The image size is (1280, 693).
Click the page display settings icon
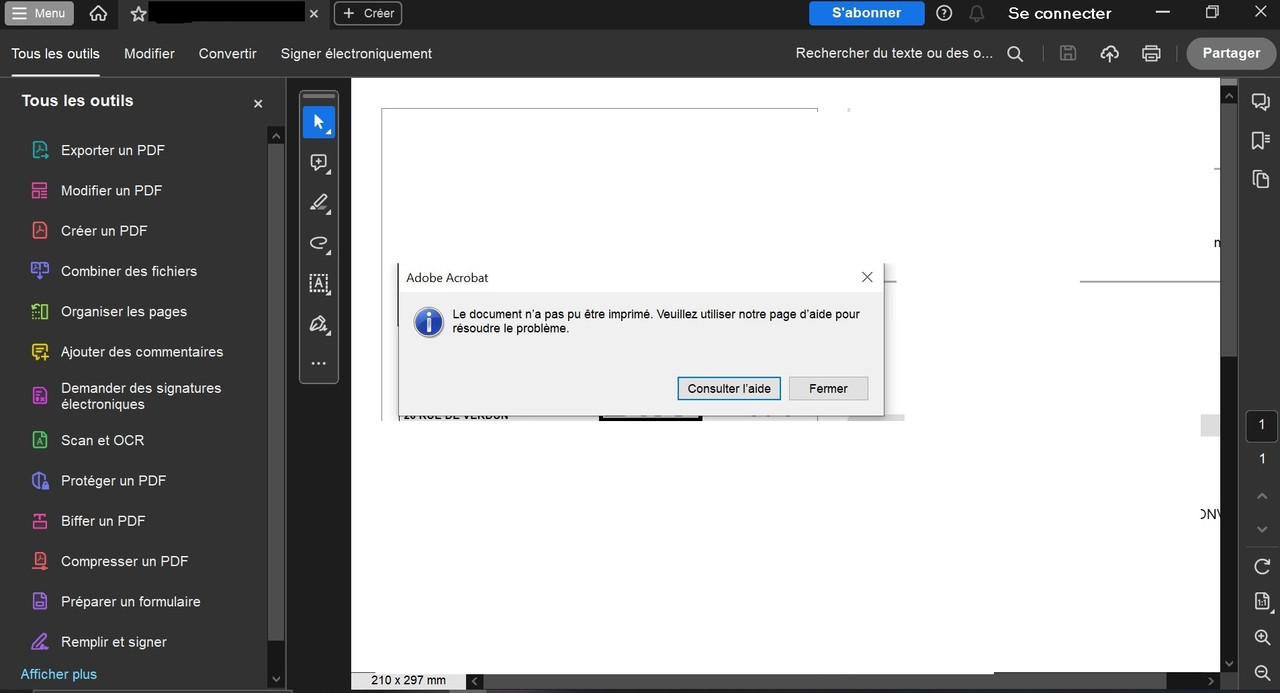pyautogui.click(x=1261, y=602)
